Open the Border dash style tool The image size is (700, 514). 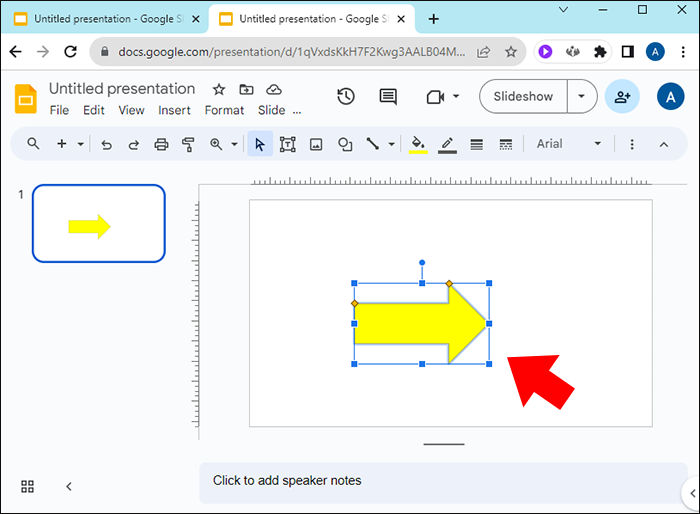[505, 144]
